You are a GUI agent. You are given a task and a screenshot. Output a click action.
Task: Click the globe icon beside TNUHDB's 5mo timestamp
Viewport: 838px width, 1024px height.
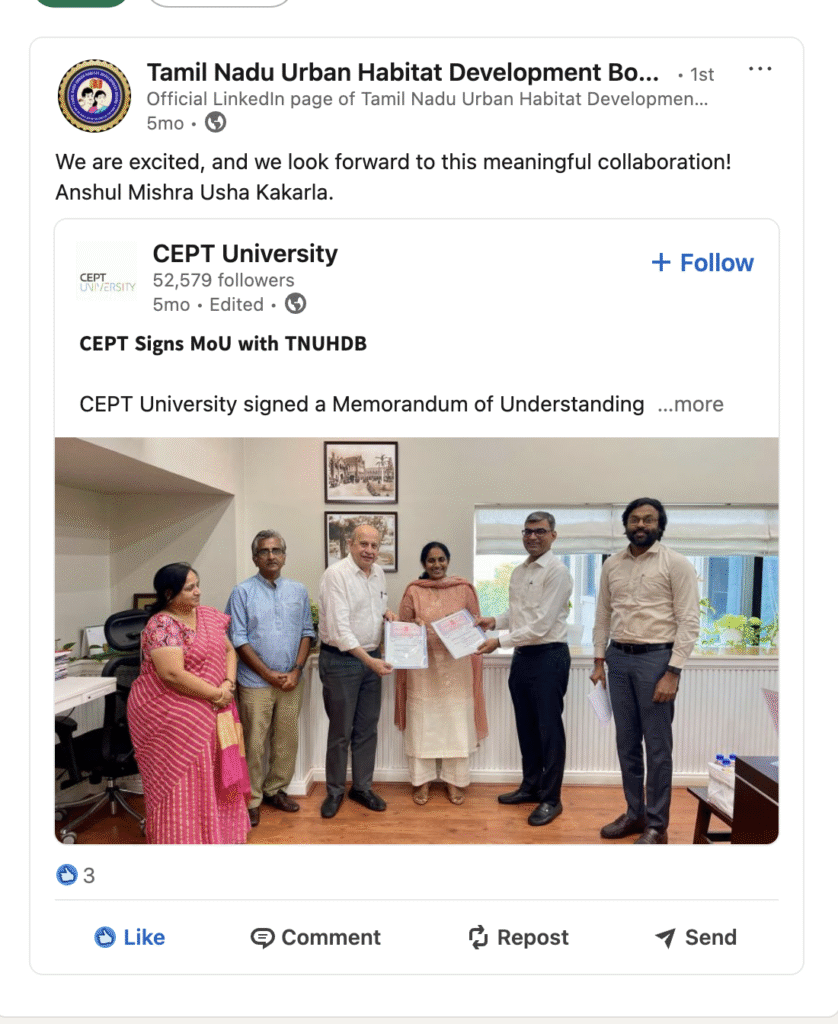215,123
